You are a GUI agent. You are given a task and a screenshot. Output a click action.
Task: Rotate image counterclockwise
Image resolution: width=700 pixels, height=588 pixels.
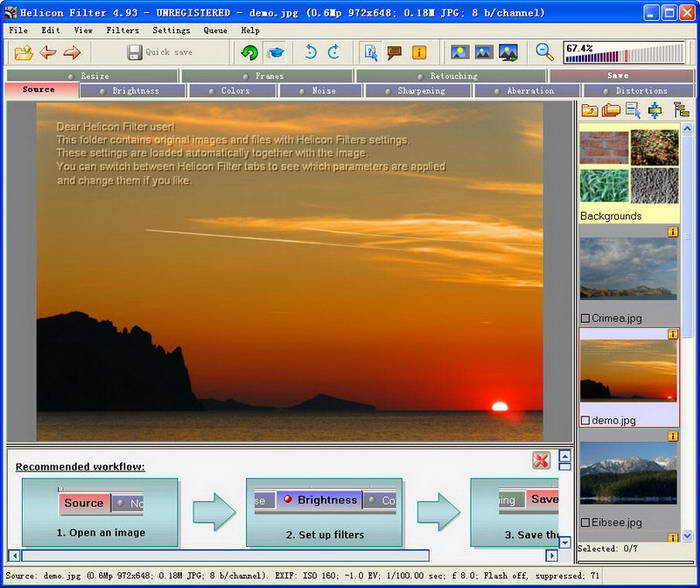(x=310, y=52)
